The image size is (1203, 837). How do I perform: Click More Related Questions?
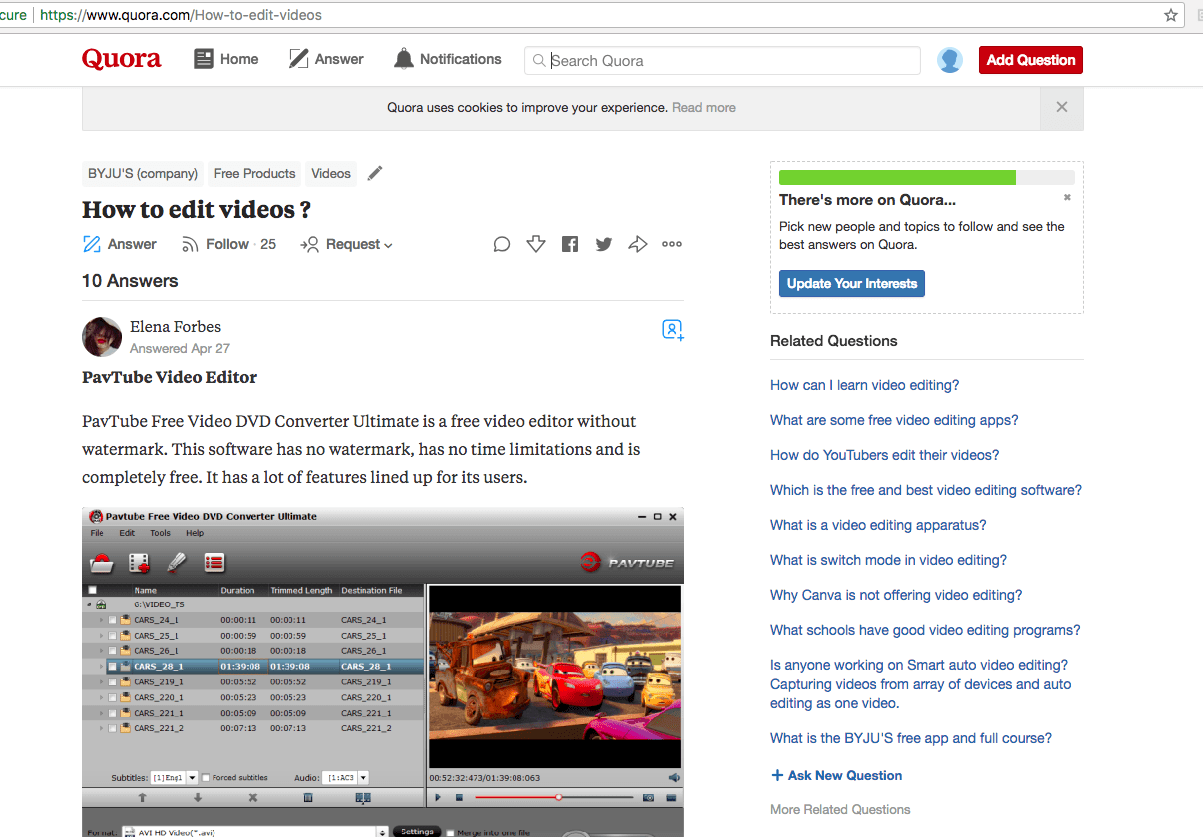pyautogui.click(x=840, y=809)
